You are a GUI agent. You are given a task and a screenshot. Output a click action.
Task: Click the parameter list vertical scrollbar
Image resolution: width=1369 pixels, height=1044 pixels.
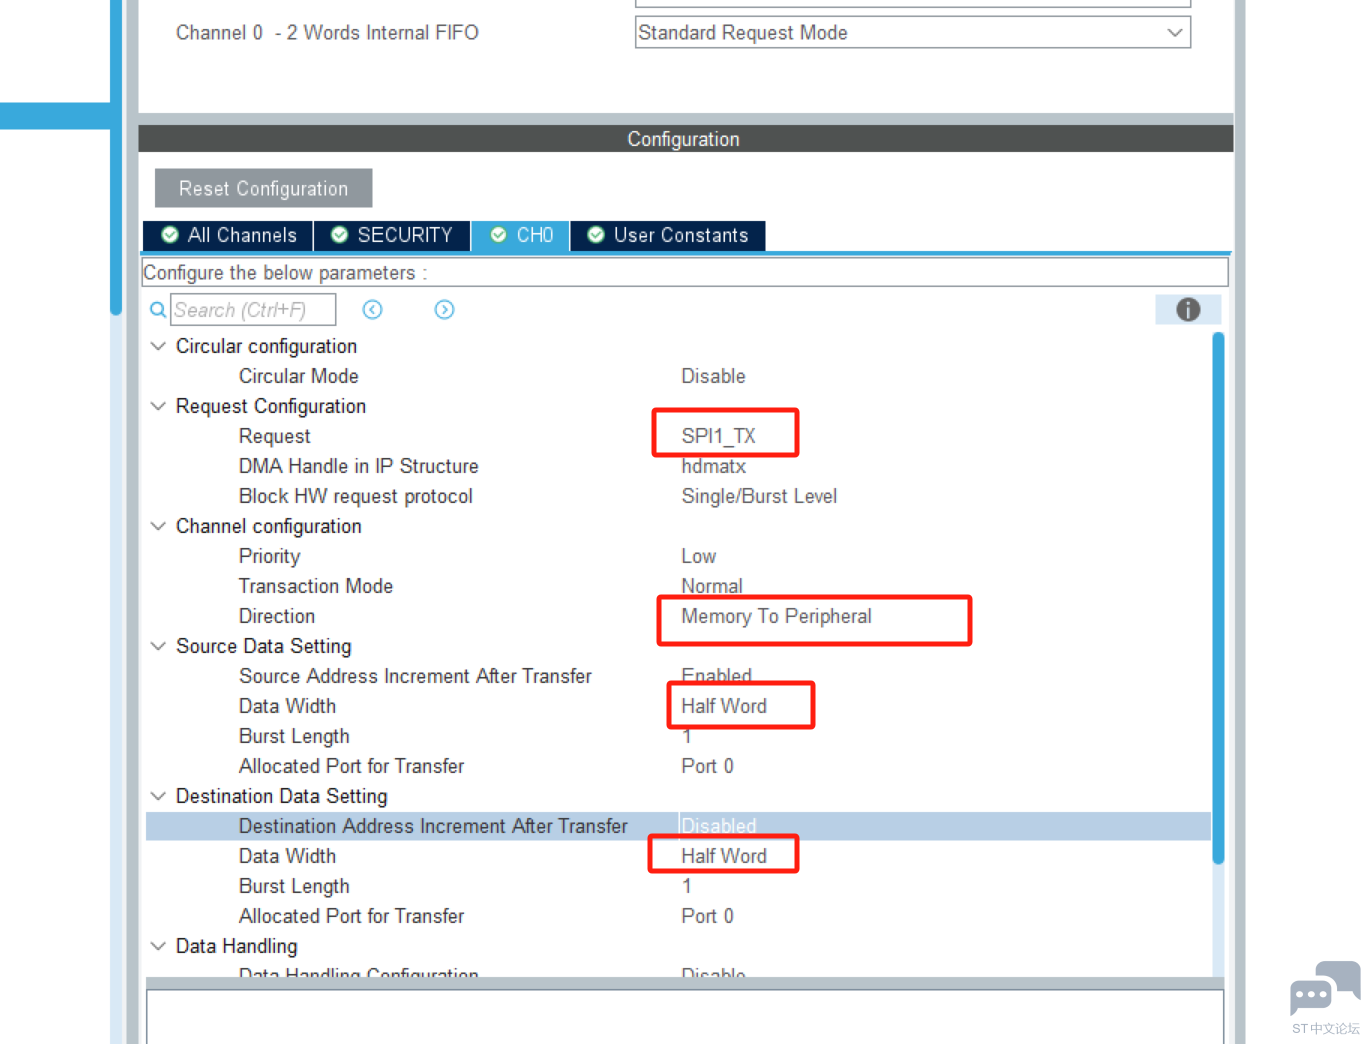coord(1218,598)
